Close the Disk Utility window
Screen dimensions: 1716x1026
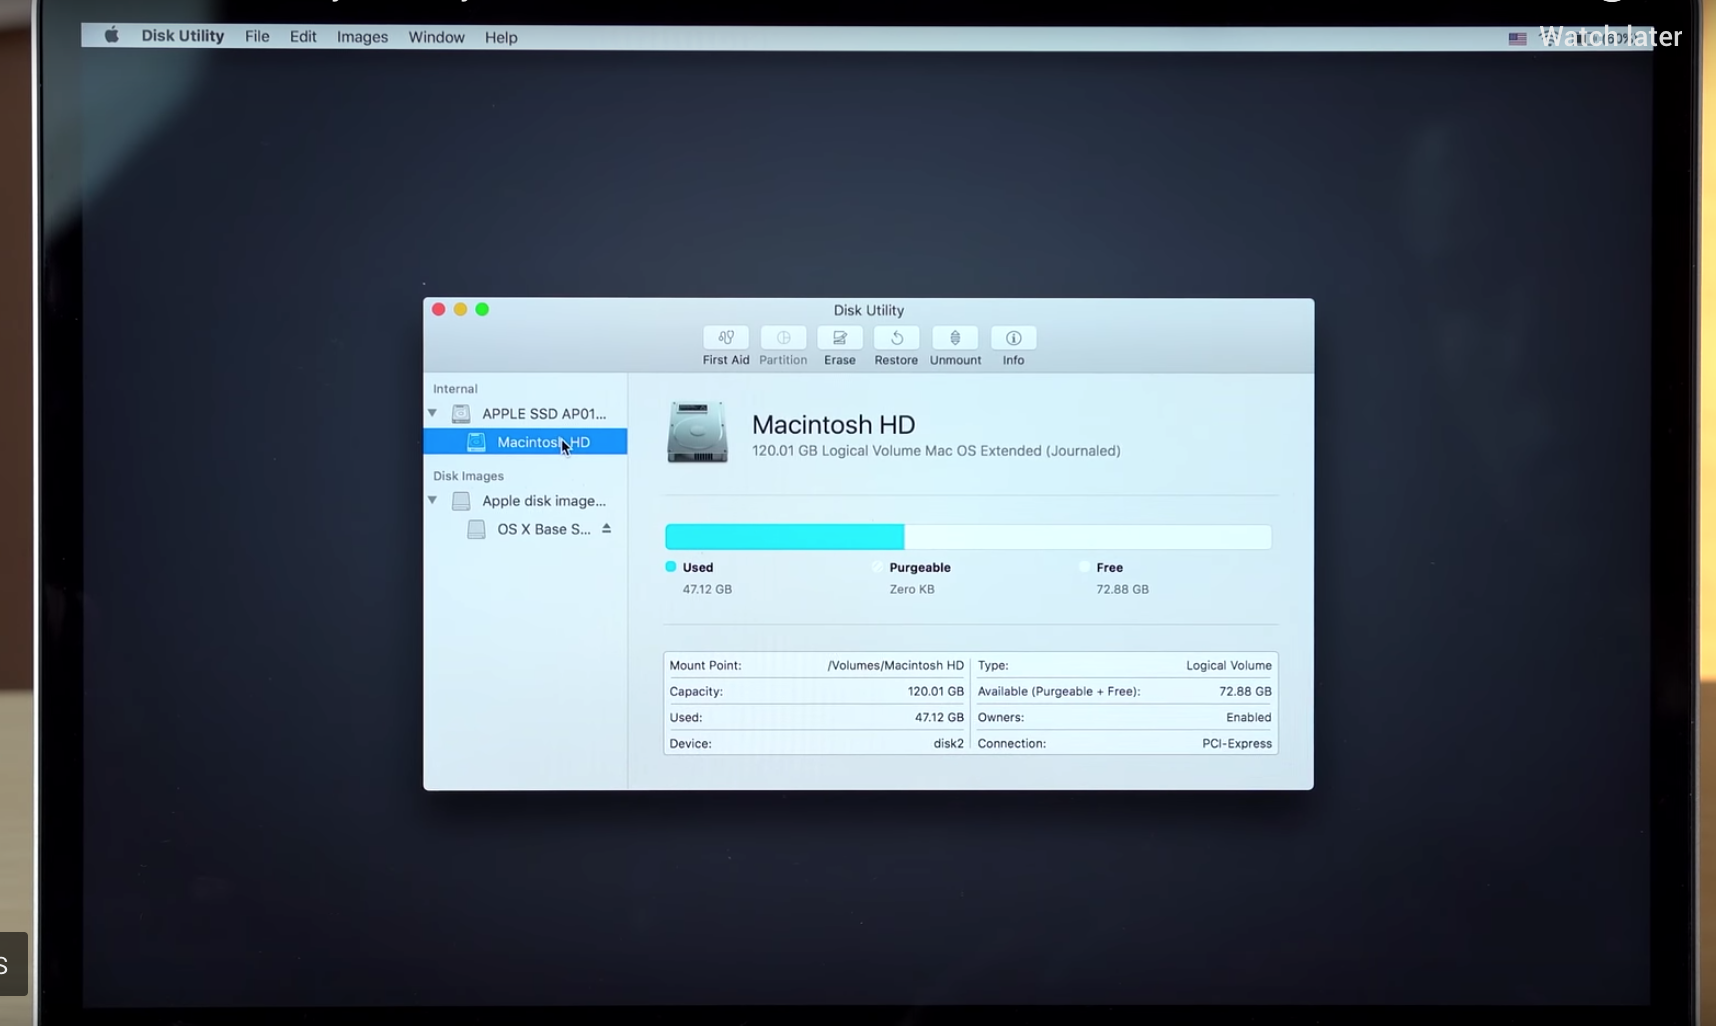[438, 309]
